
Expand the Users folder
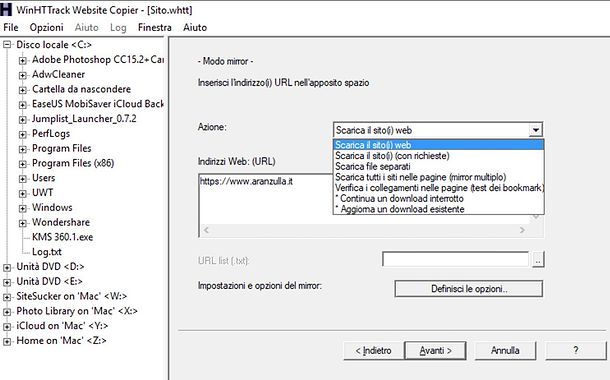23,179
